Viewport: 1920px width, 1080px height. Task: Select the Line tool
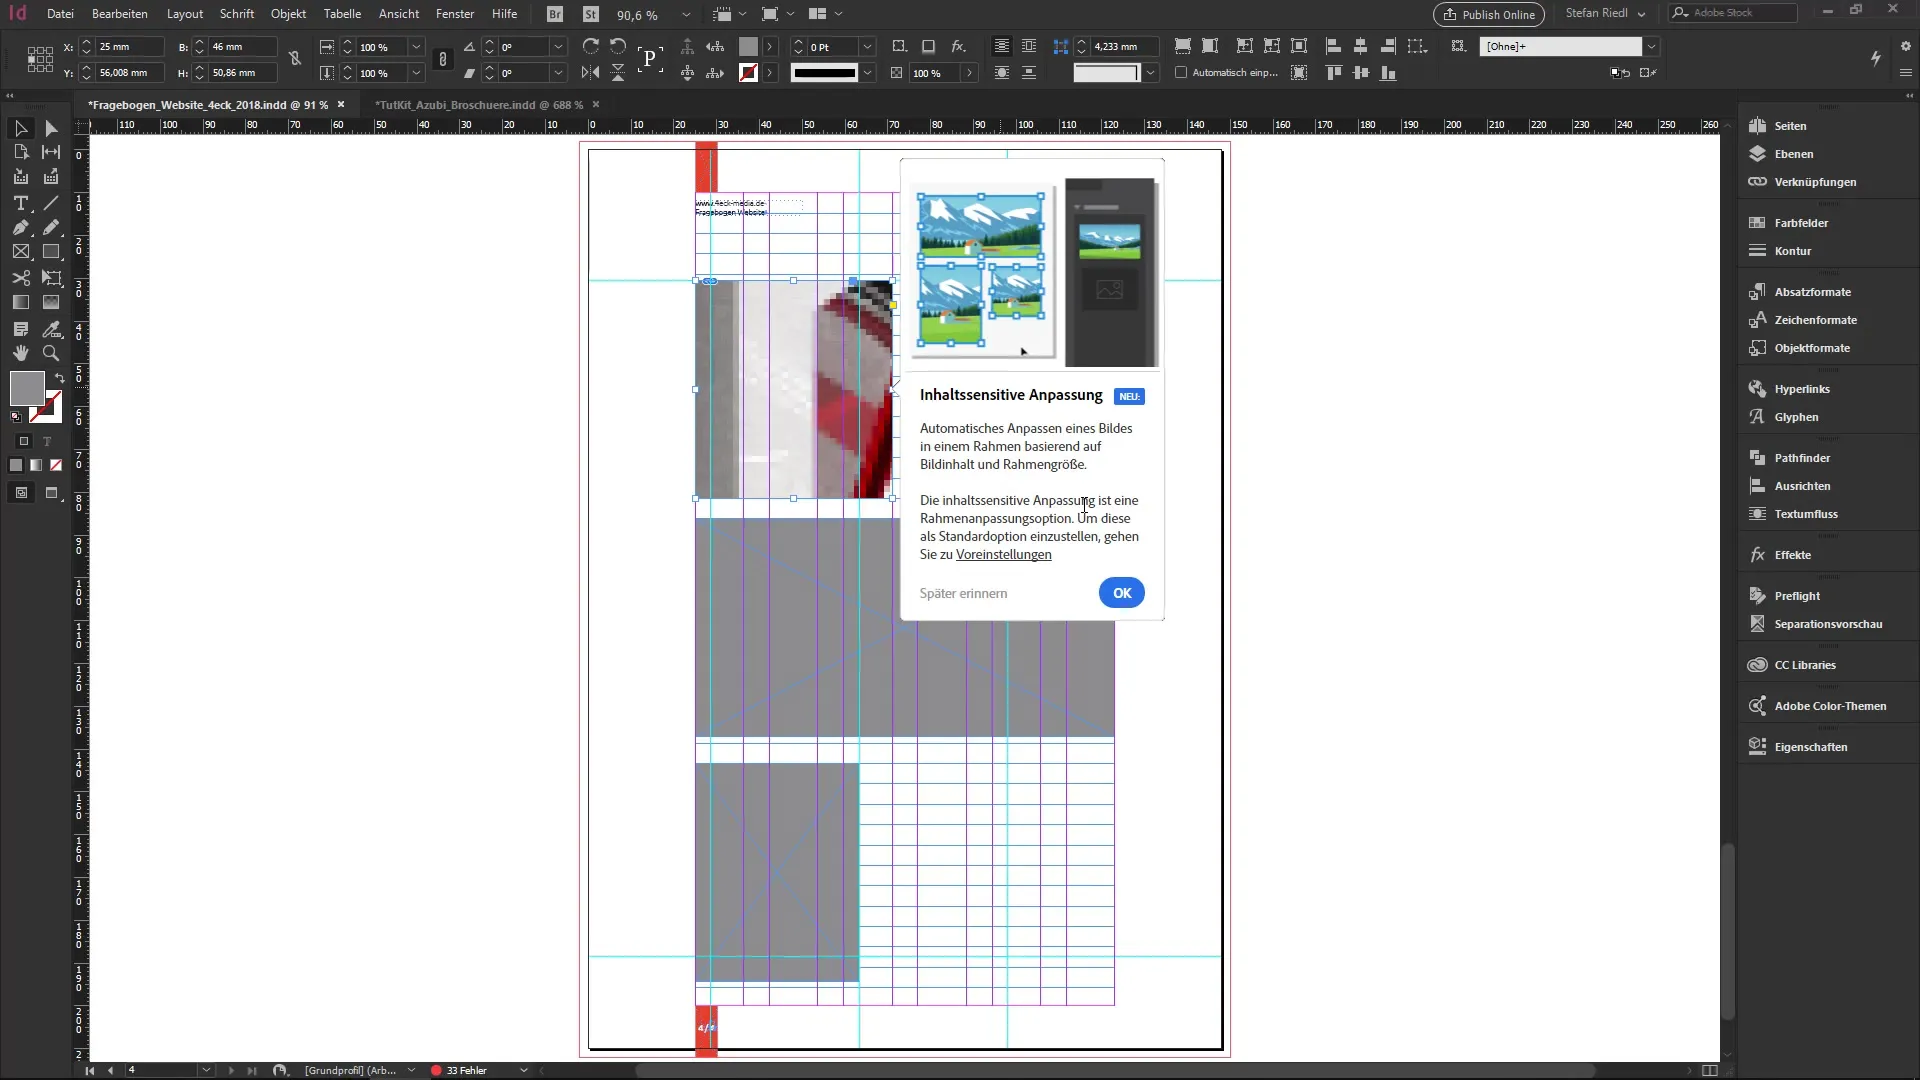[x=51, y=203]
